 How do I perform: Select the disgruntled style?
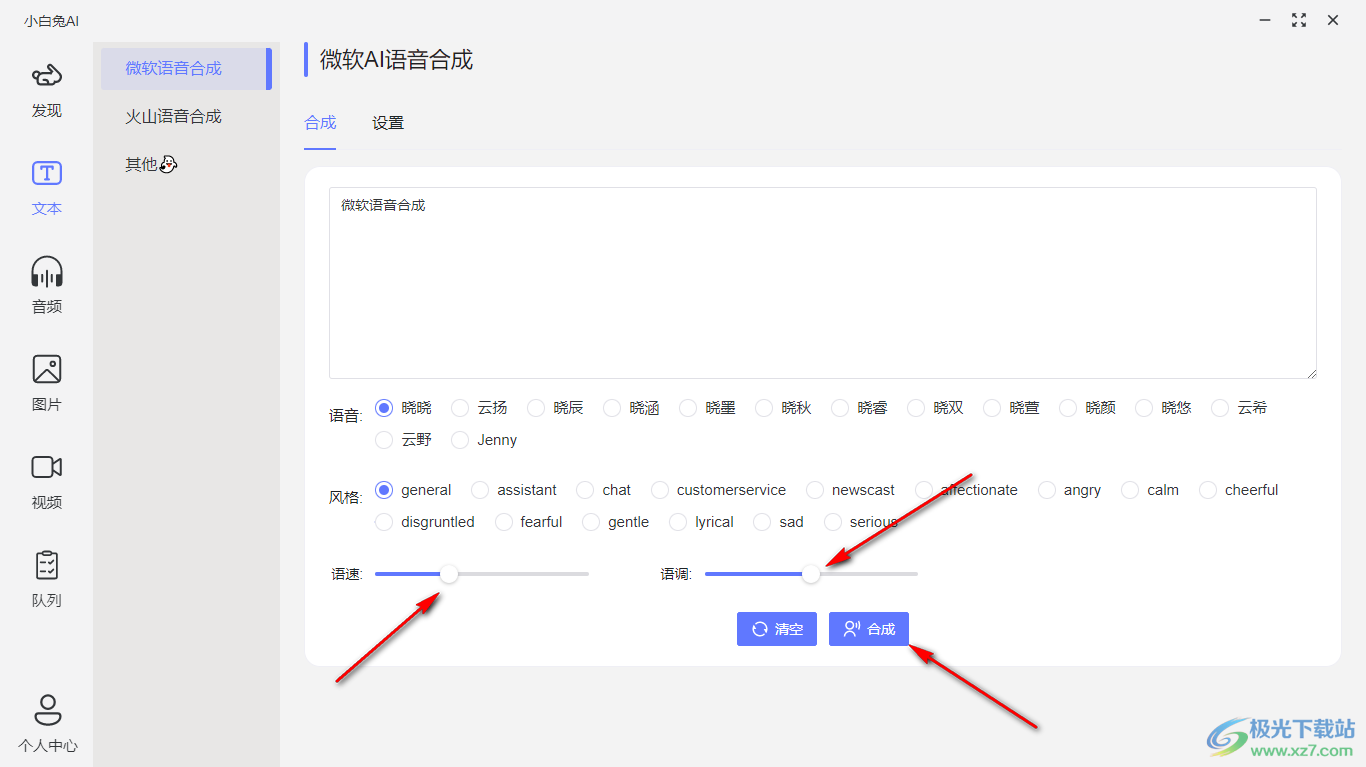(425, 522)
